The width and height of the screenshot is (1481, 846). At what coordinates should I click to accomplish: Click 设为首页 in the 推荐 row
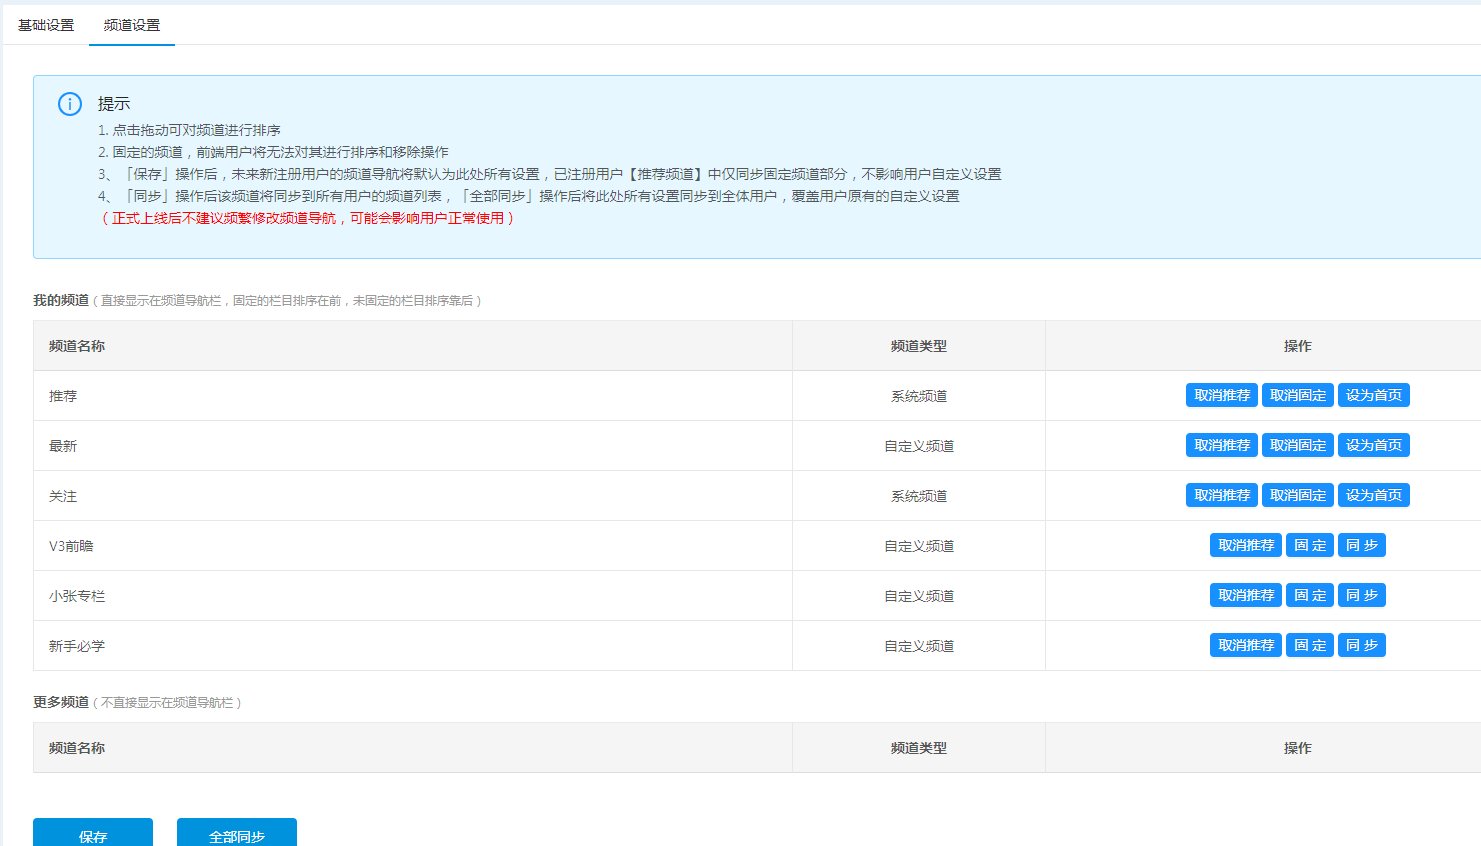coord(1374,395)
